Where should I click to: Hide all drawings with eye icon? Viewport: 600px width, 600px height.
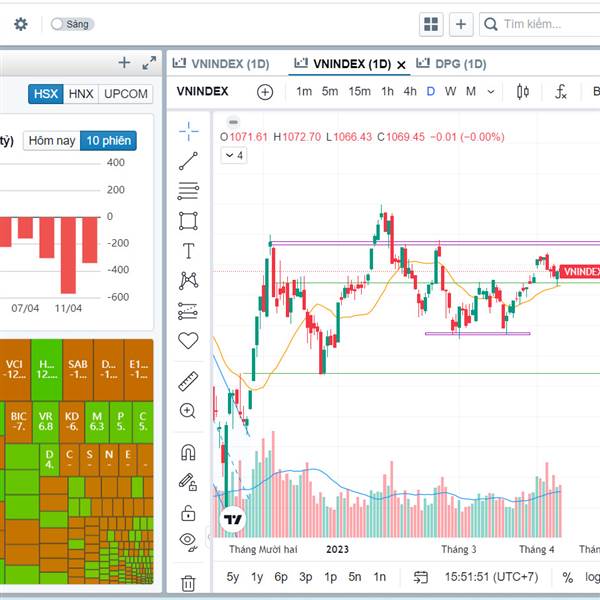[188, 542]
